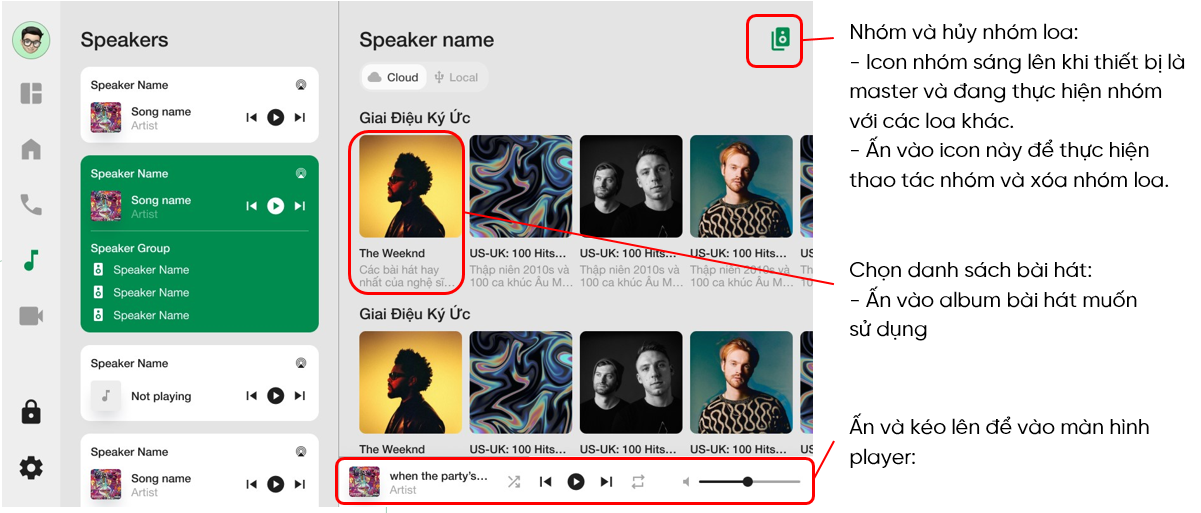Screen dimensions: 1201x513
Task: Toggle repeat in bottom player bar
Action: [x=638, y=482]
